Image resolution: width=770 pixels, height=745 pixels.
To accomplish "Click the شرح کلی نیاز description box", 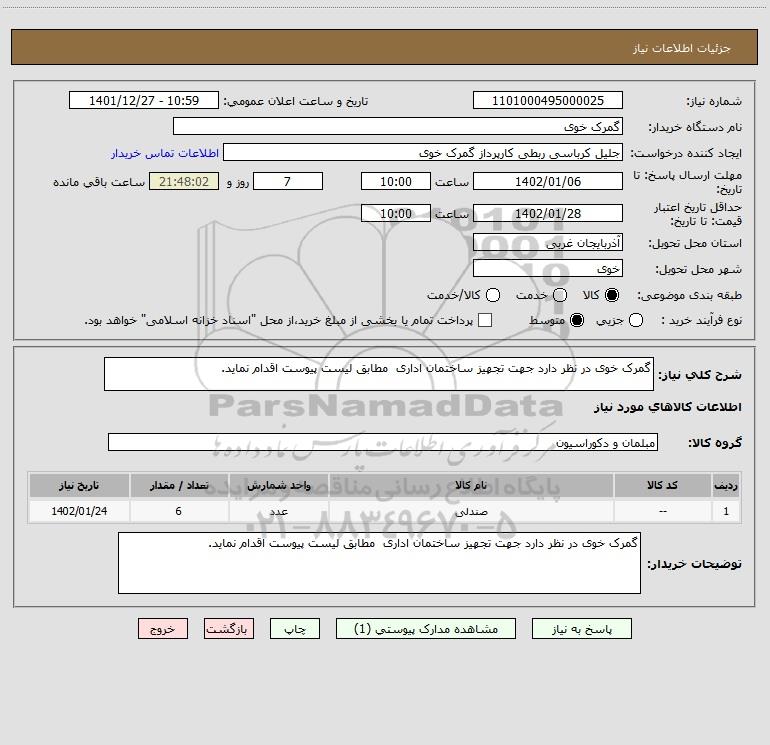I will click(379, 374).
